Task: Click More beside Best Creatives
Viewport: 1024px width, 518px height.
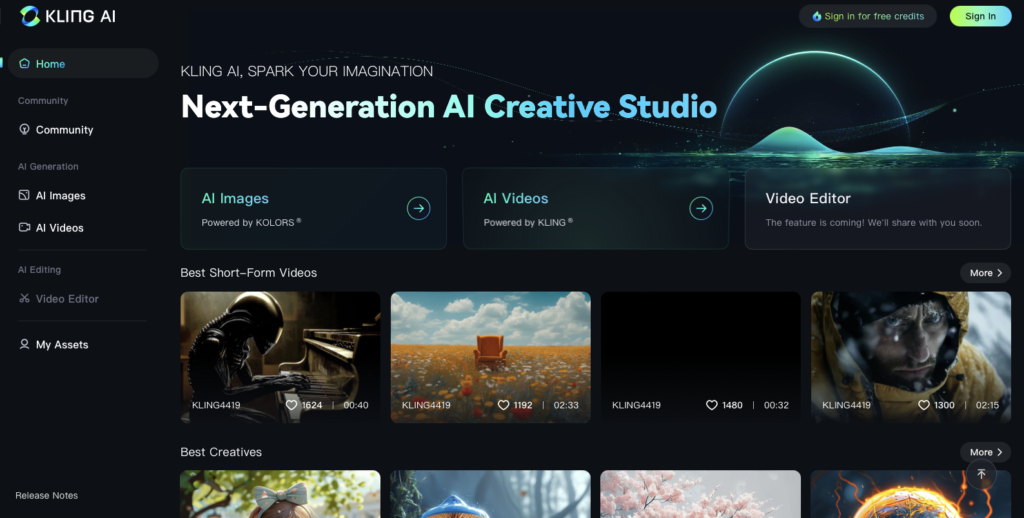Action: coord(985,452)
